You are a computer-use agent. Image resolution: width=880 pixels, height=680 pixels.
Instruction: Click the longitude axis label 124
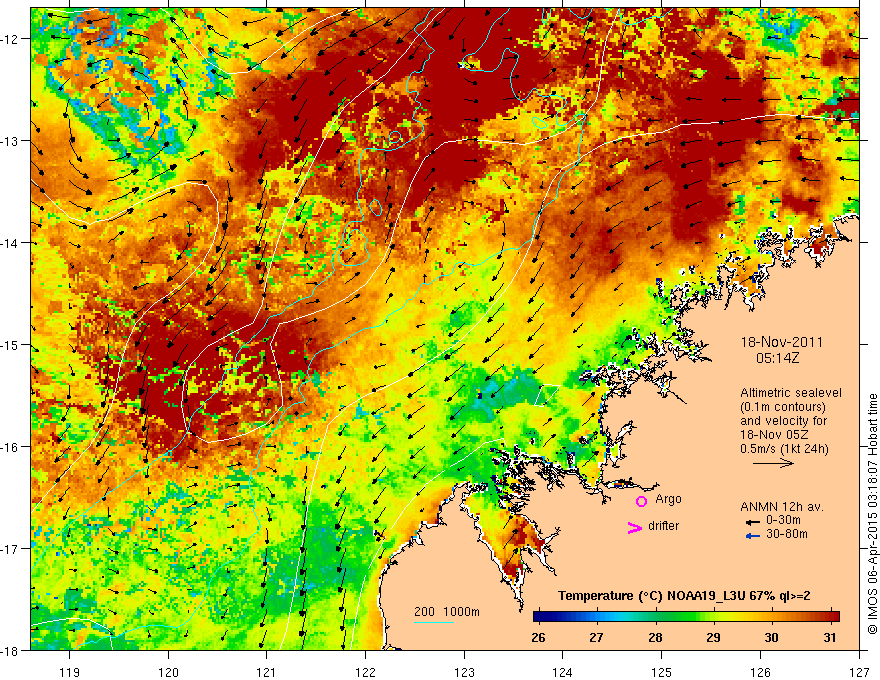point(563,673)
